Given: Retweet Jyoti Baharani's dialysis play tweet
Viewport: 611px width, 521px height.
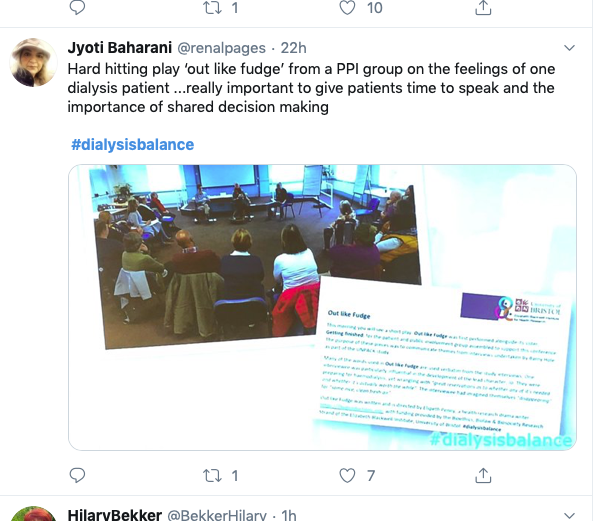Looking at the screenshot, I should pyautogui.click(x=212, y=475).
